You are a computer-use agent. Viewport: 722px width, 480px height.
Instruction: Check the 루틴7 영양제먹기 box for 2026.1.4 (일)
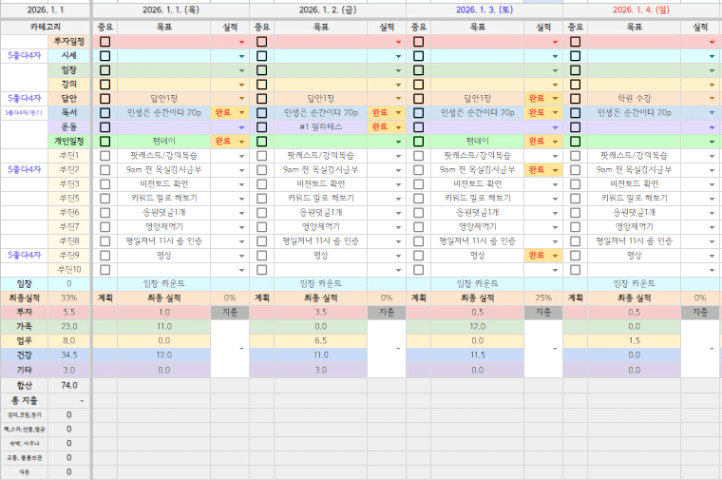point(575,227)
